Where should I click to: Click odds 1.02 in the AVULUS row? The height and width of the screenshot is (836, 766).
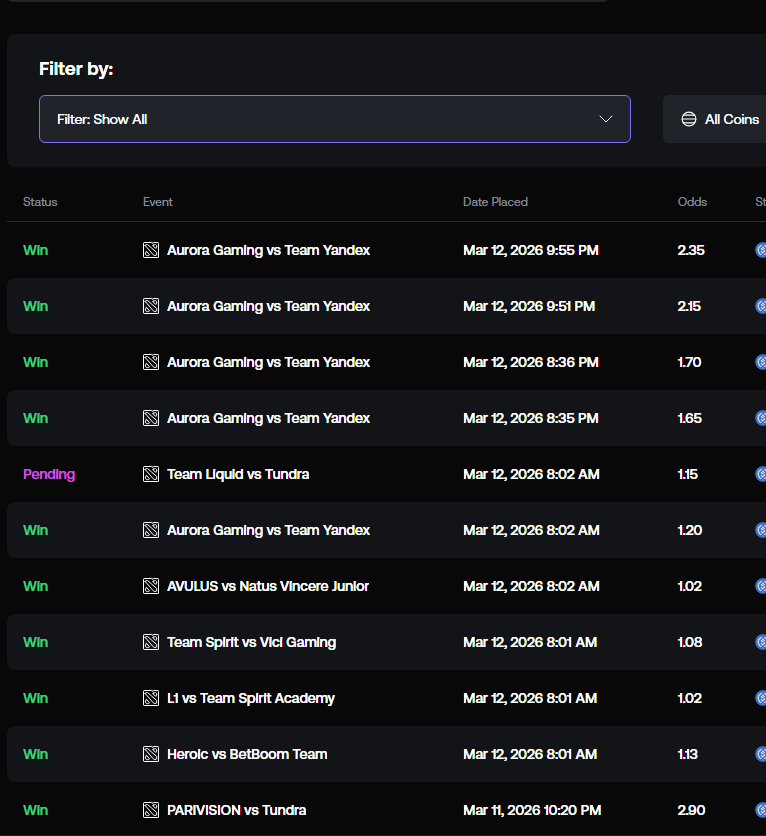(x=689, y=586)
